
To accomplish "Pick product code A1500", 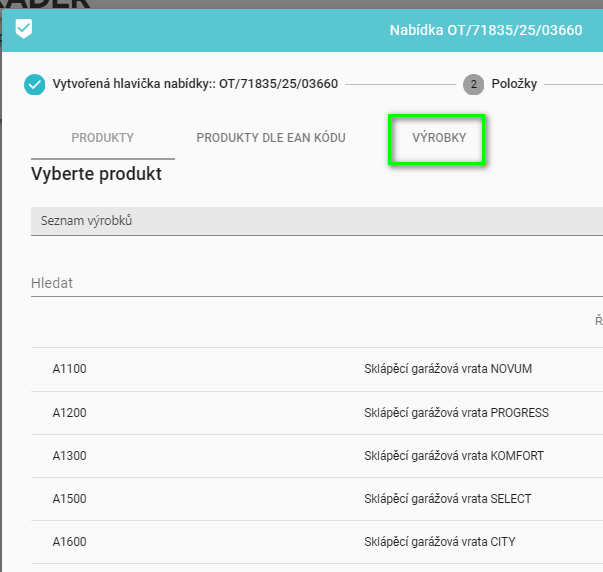I will pyautogui.click(x=70, y=499).
